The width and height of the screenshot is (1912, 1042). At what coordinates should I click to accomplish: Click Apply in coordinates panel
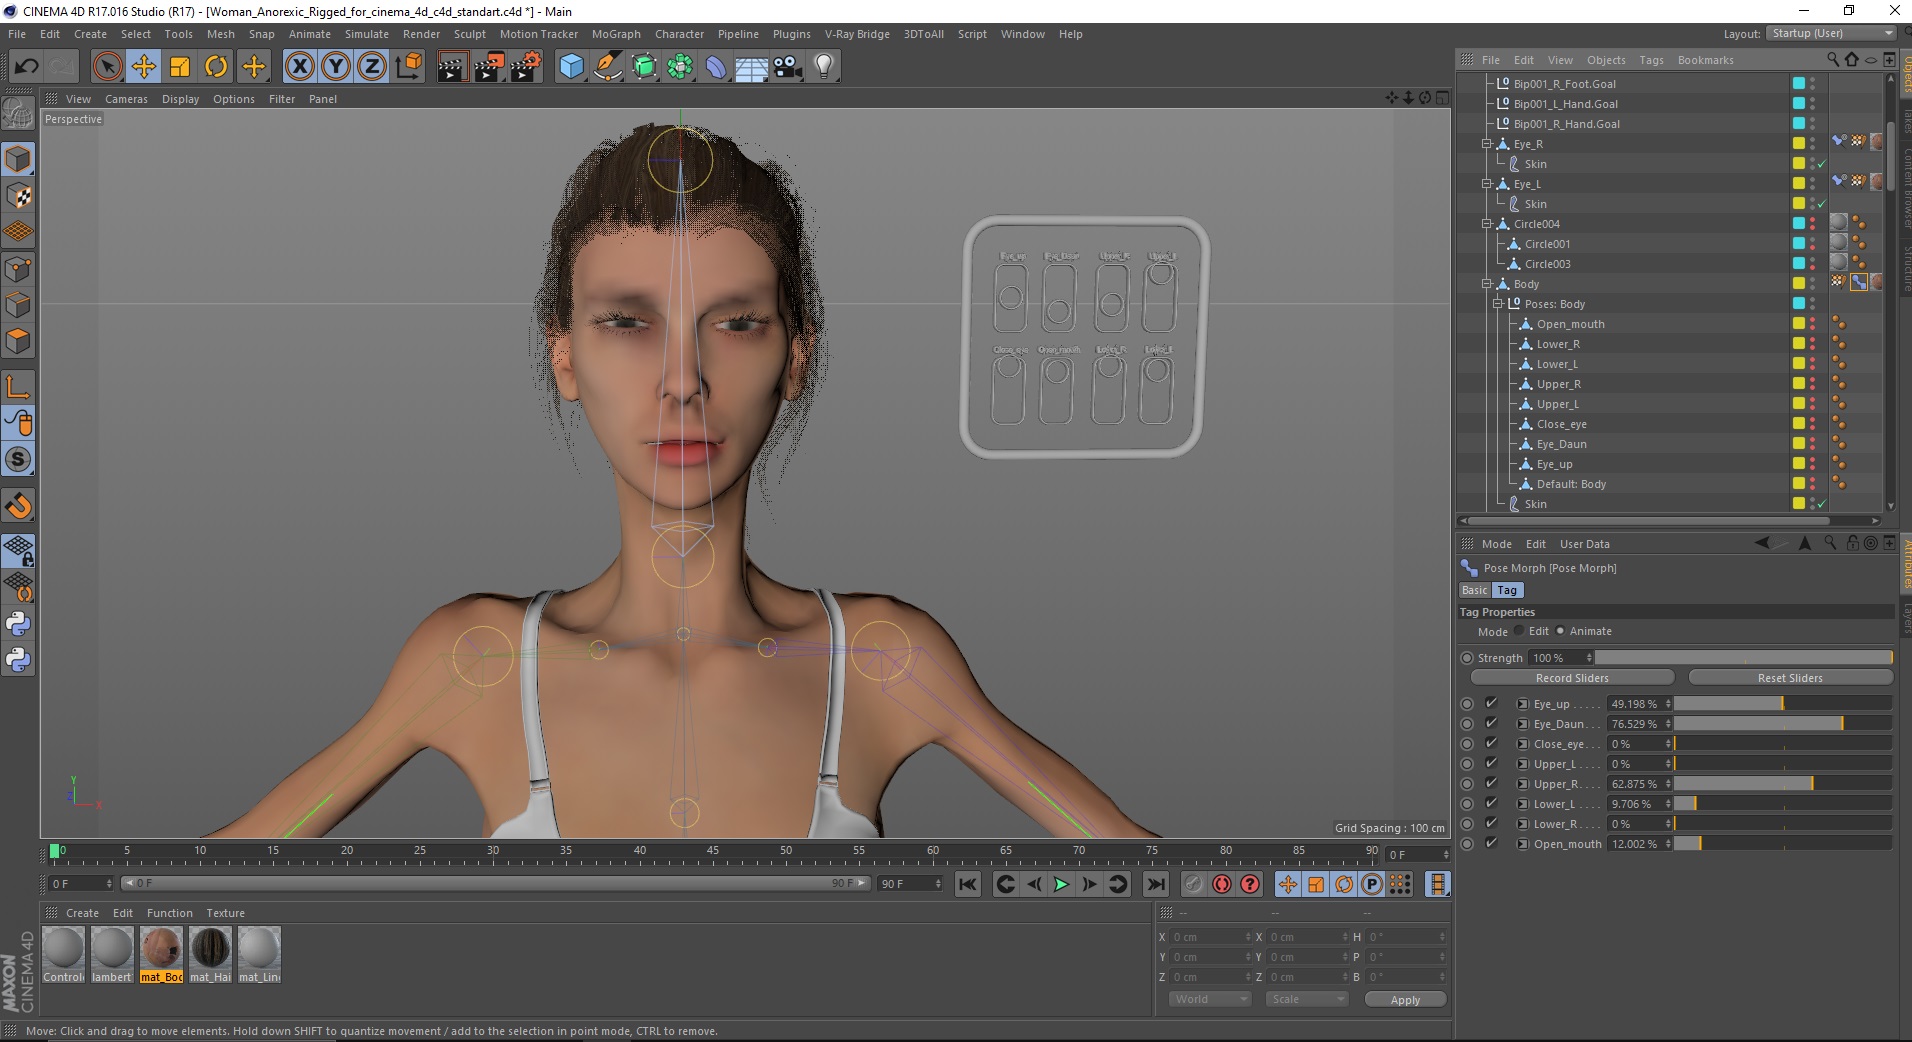point(1405,1000)
